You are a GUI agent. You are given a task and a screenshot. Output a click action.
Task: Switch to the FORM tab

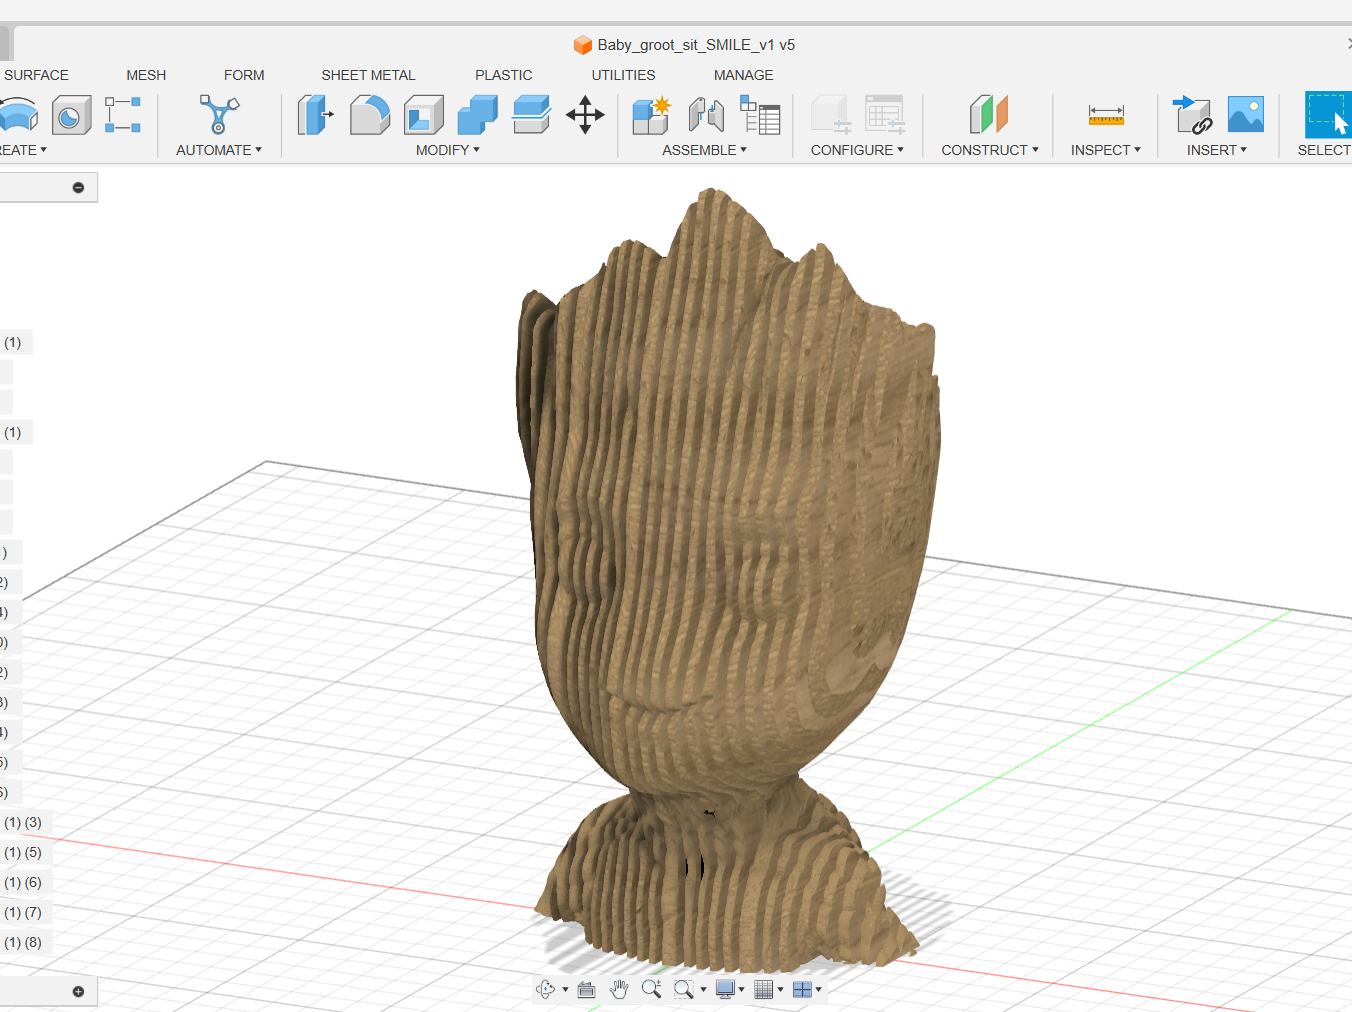(x=244, y=75)
